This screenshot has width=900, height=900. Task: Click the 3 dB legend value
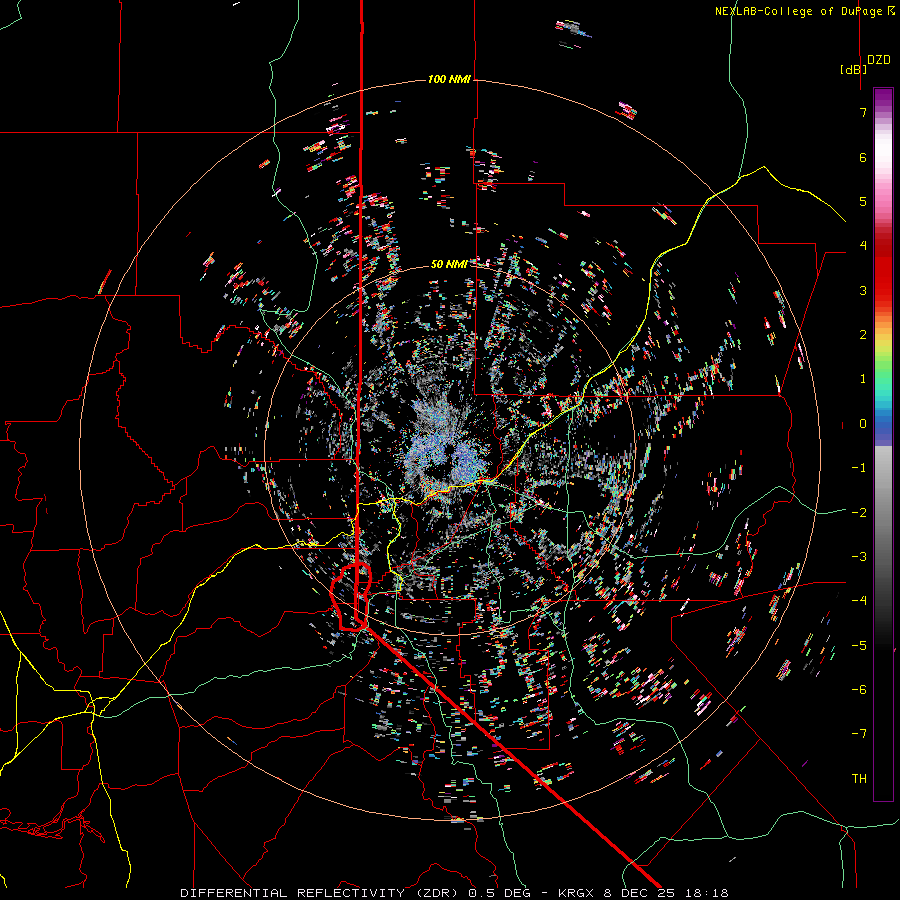tap(863, 290)
